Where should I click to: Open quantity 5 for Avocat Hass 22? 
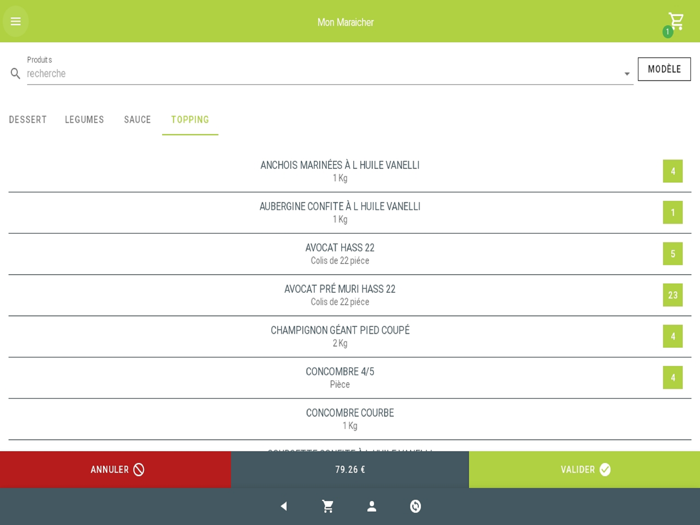pos(673,254)
